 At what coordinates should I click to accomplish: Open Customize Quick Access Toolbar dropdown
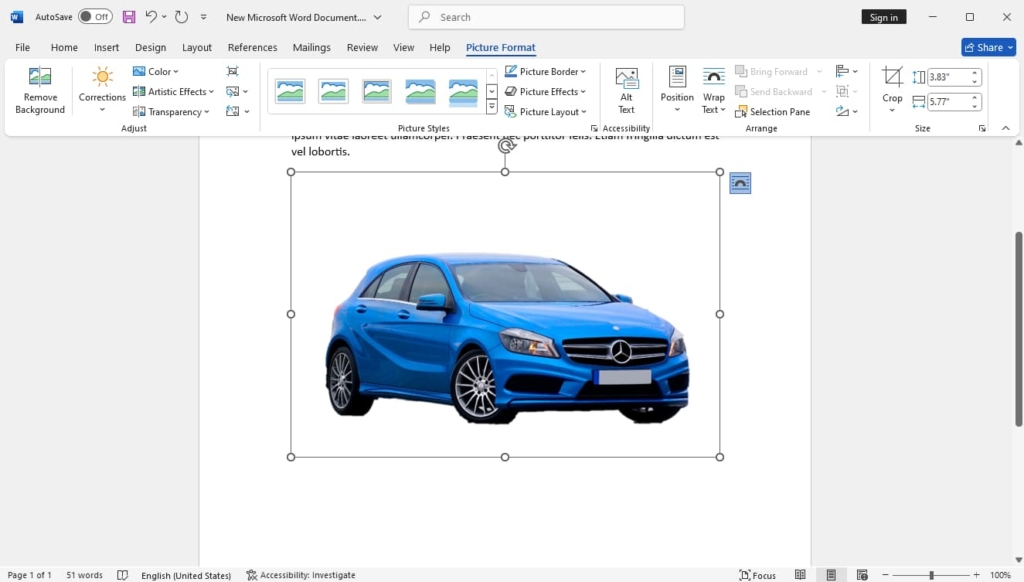pos(204,17)
